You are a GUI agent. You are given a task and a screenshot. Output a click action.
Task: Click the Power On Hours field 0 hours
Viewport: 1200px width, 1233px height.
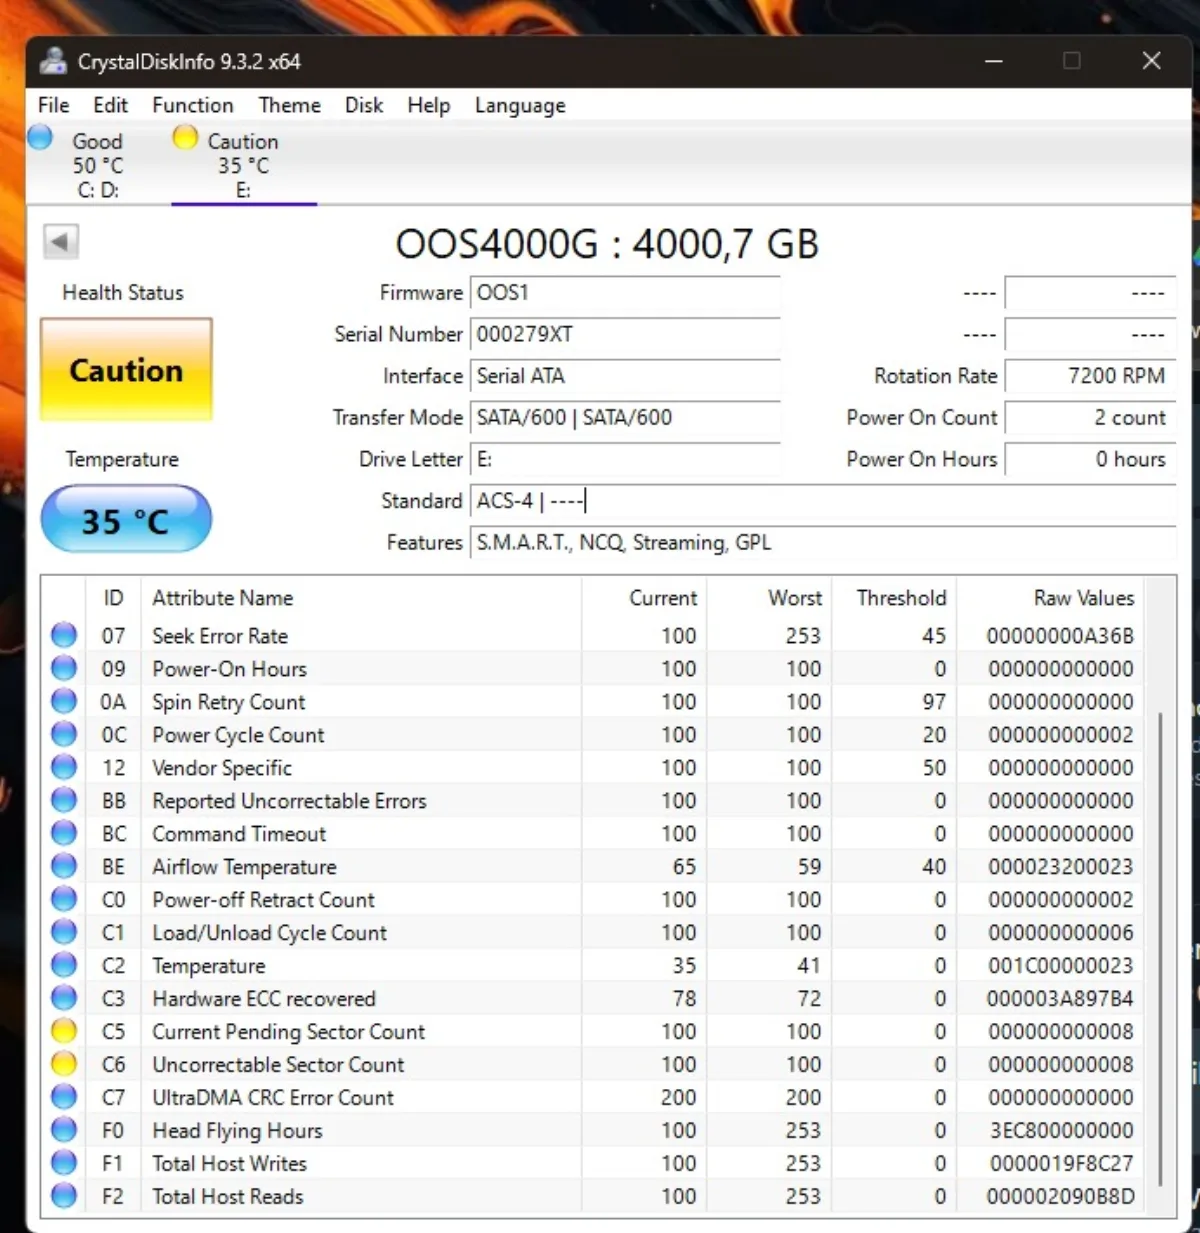point(1089,459)
